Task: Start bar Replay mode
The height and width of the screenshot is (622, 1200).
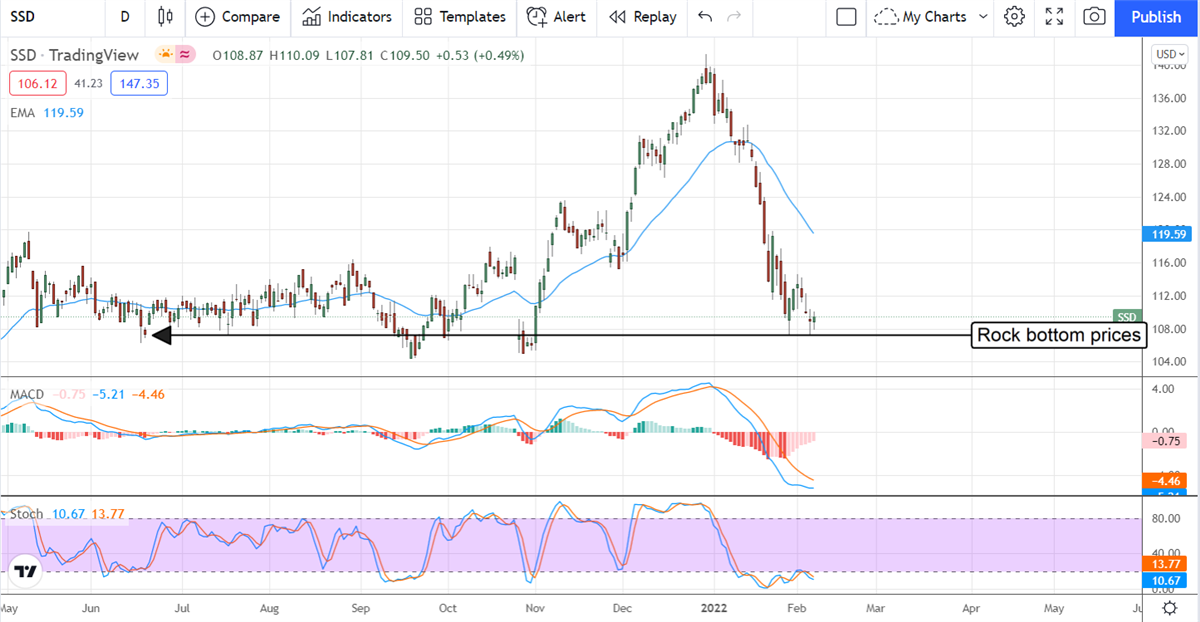Action: point(642,16)
